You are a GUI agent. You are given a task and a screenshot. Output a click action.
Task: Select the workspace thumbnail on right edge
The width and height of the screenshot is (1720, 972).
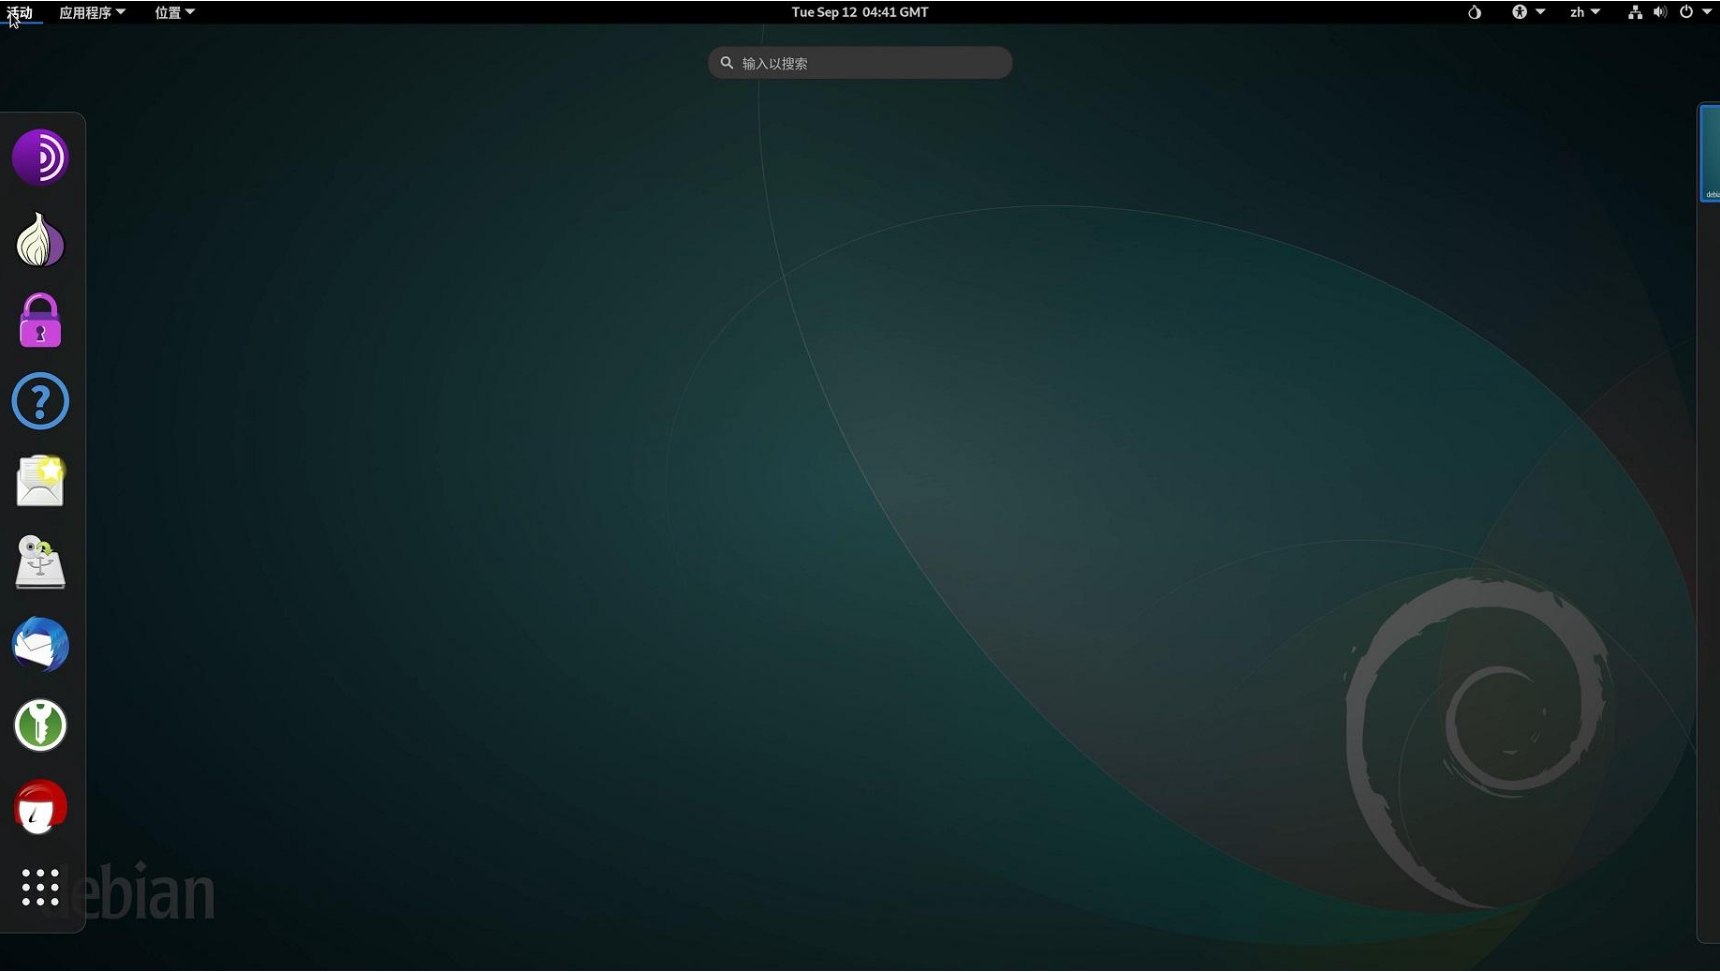(1709, 153)
